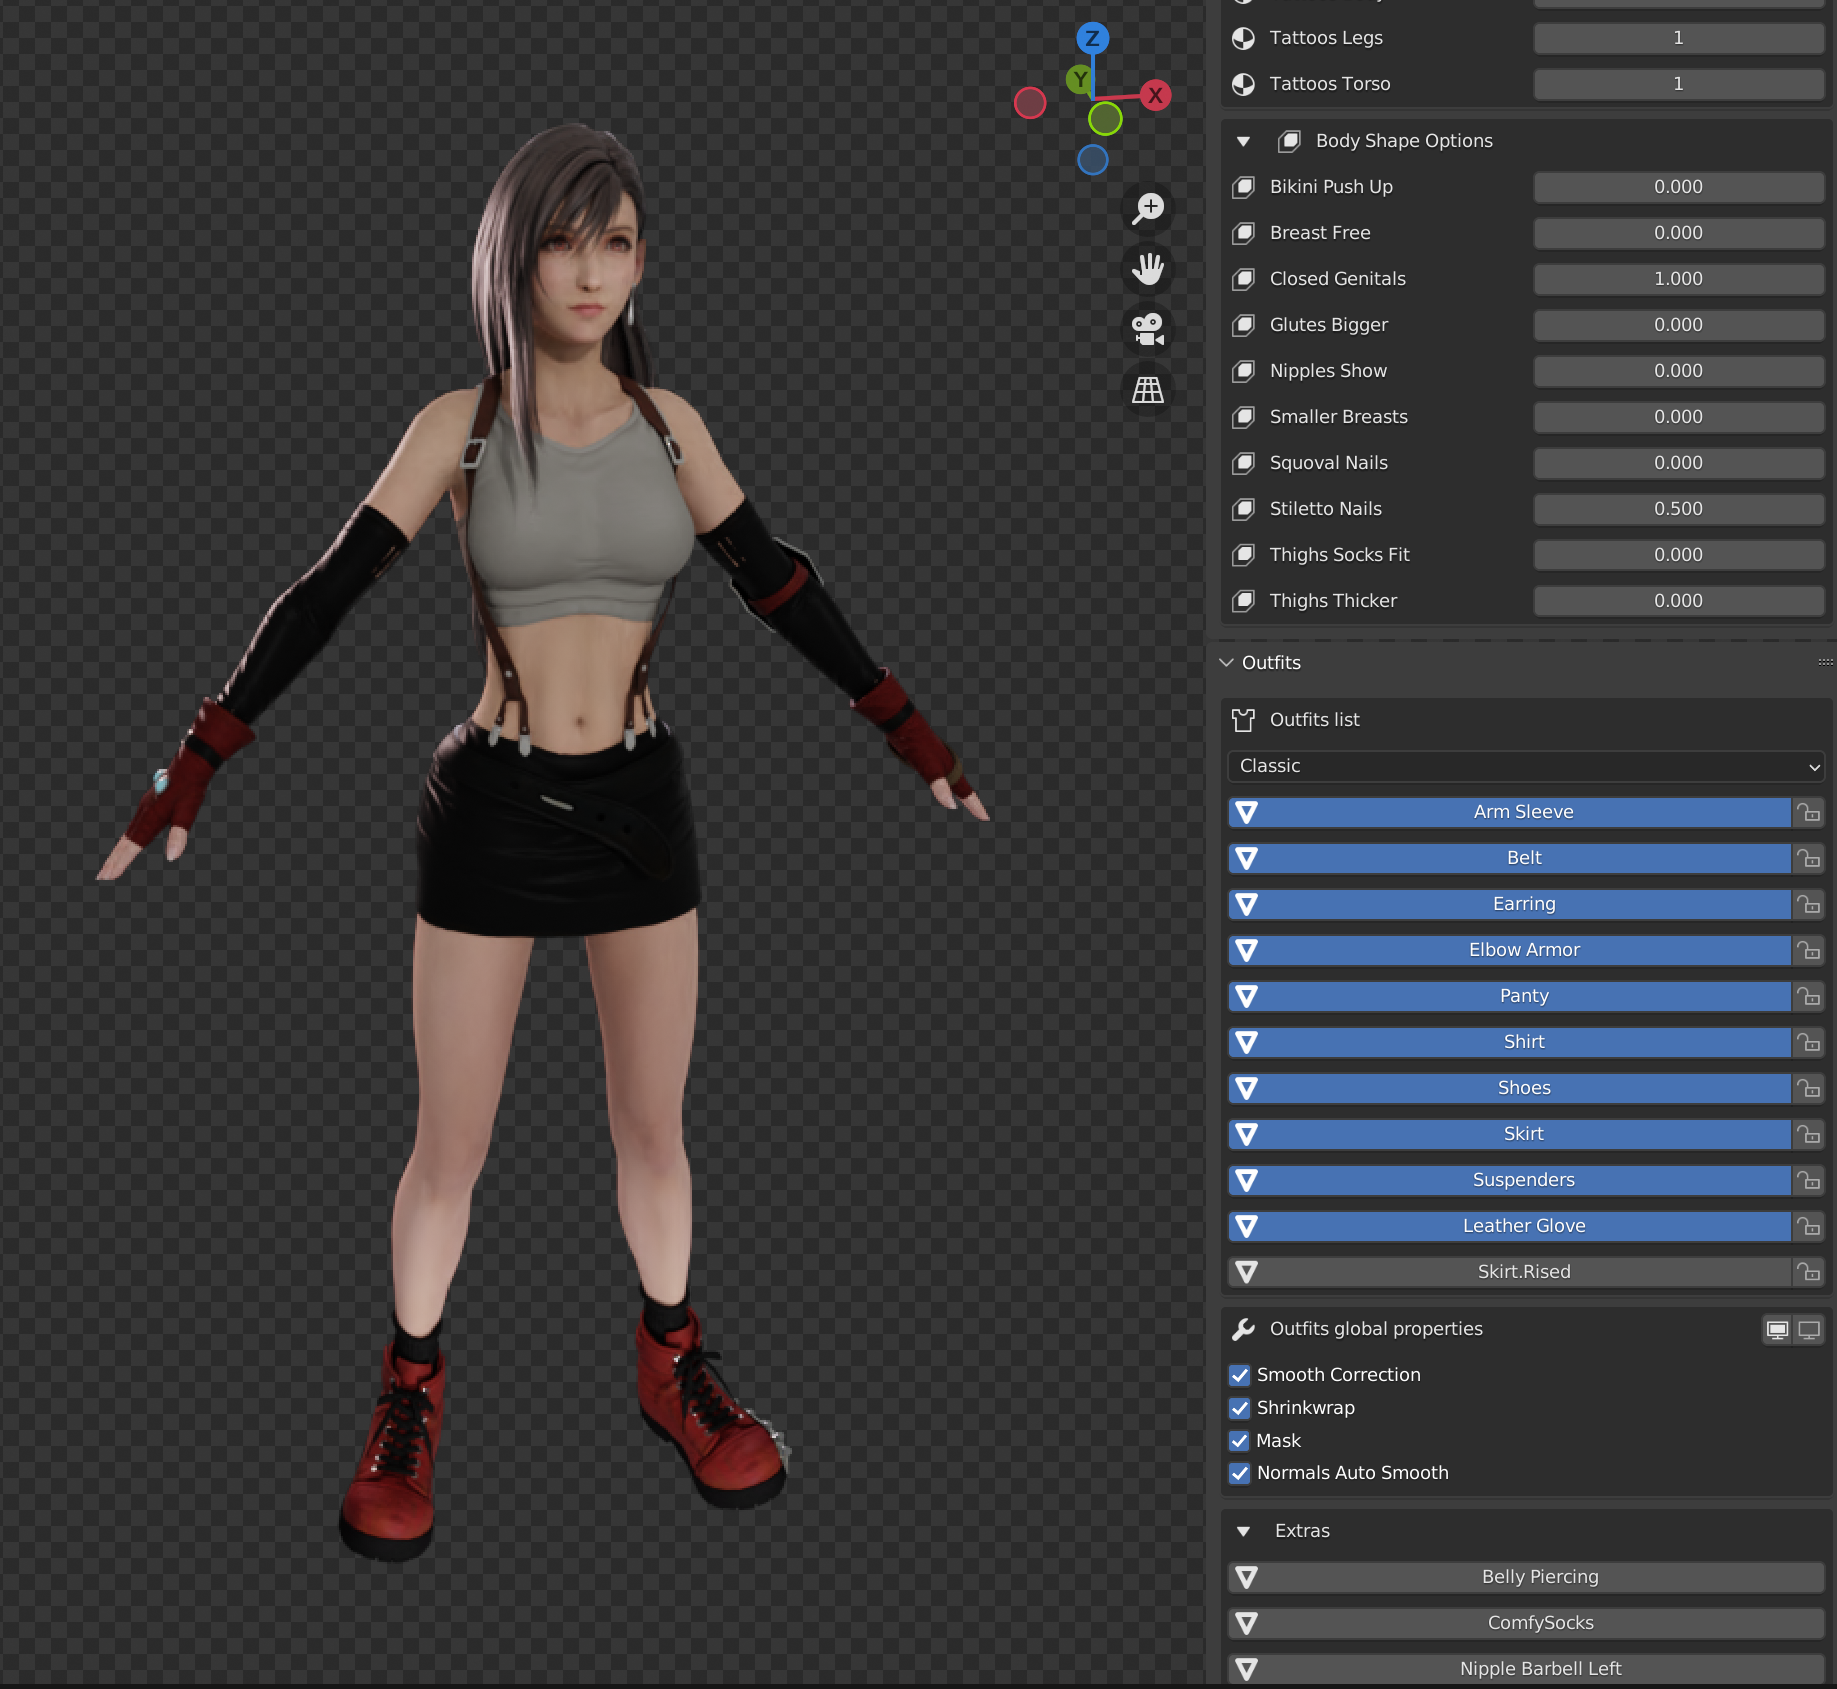Click the Thighs Thicker shape icon
This screenshot has height=1689, width=1837.
[1243, 601]
